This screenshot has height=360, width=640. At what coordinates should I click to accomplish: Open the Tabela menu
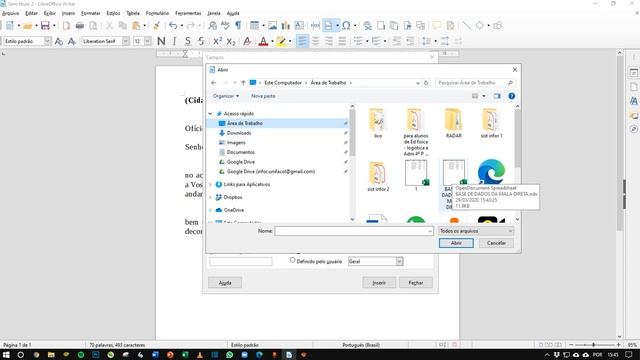133,13
